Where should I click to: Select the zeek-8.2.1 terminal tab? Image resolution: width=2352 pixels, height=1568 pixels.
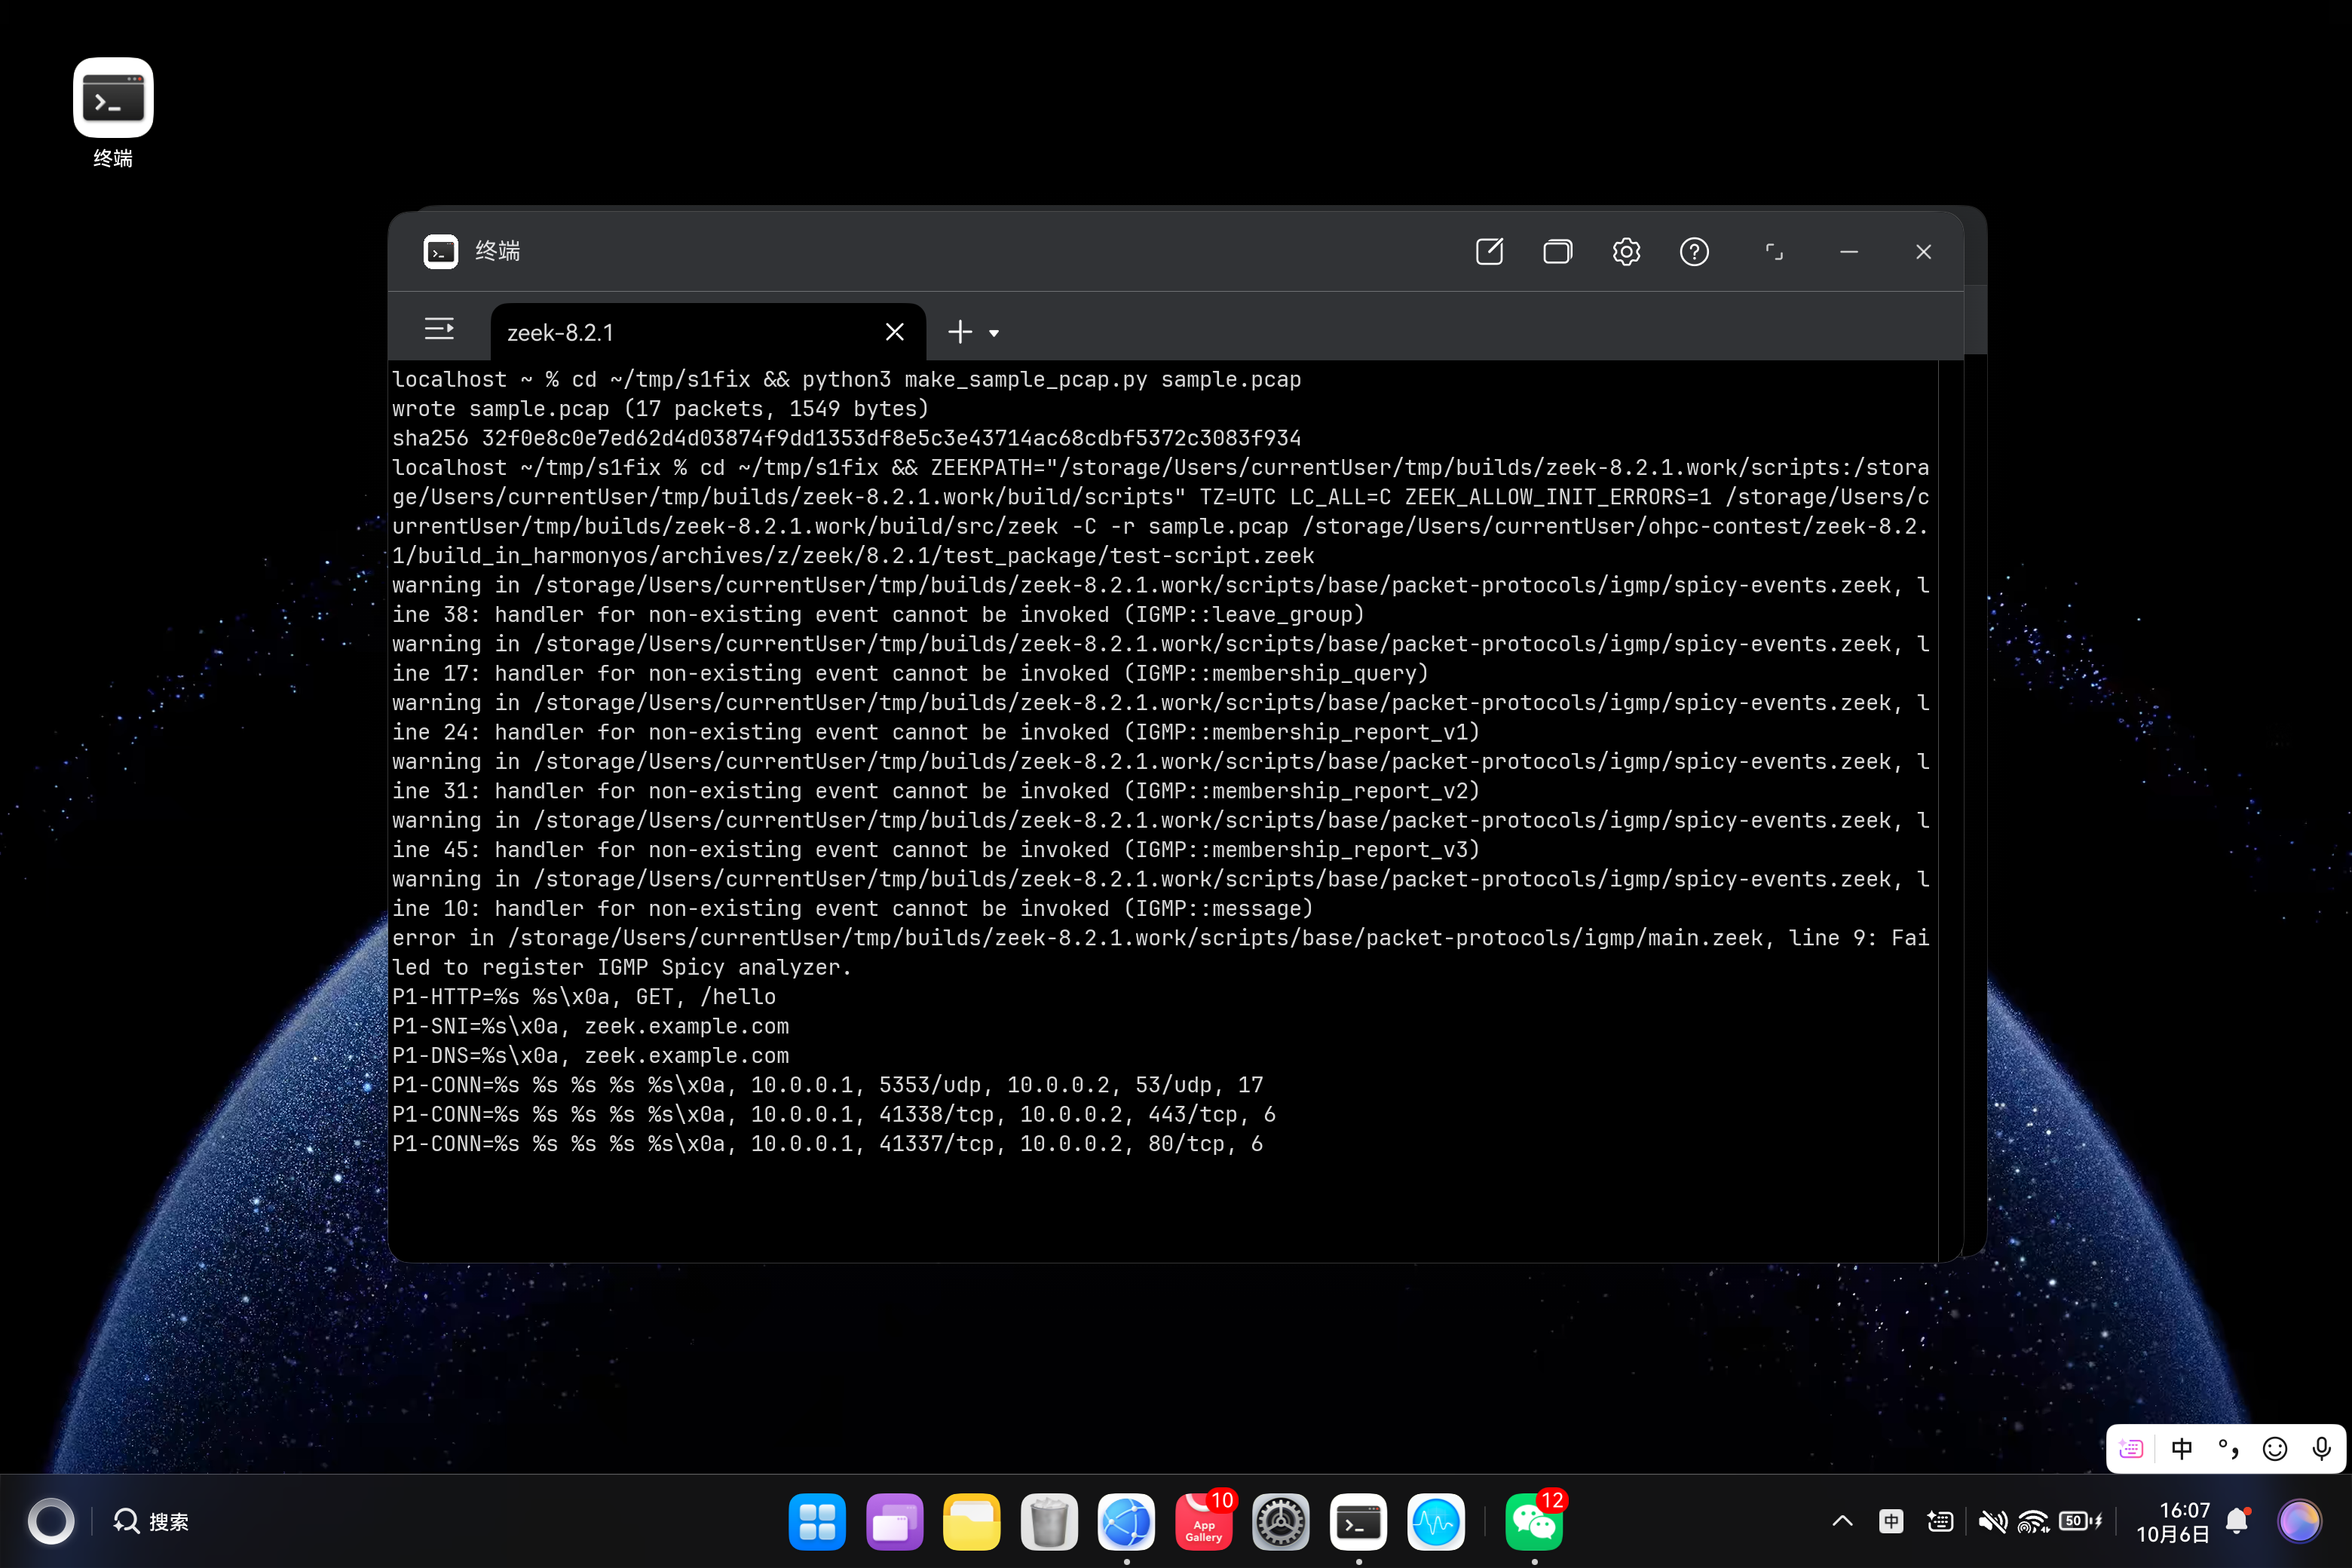click(708, 332)
